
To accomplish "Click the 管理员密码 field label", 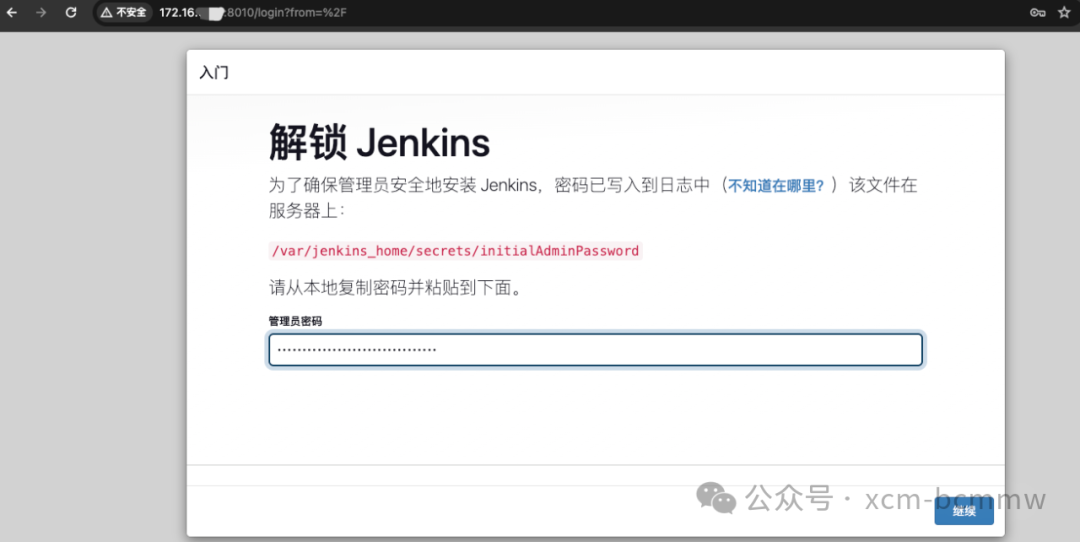I will click(295, 321).
